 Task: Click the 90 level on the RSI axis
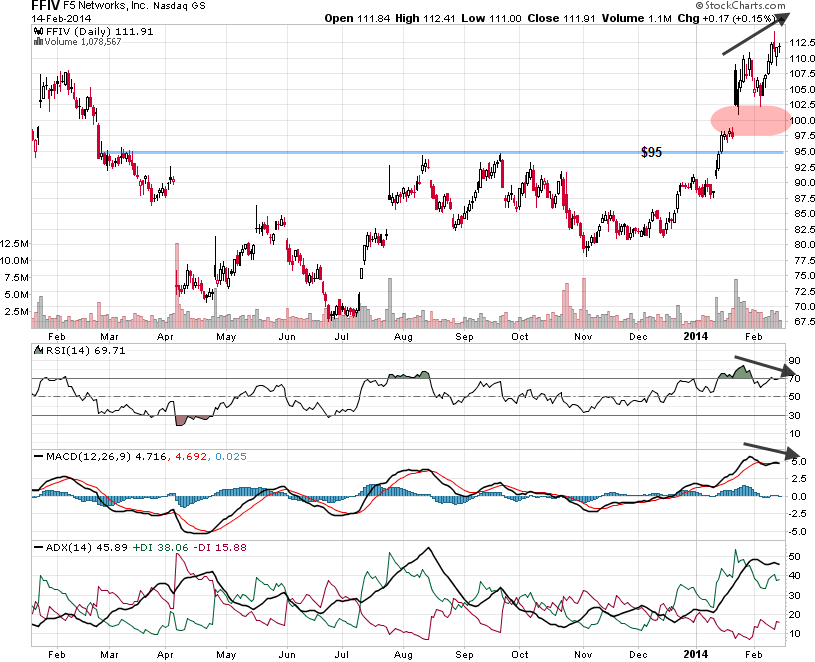795,361
